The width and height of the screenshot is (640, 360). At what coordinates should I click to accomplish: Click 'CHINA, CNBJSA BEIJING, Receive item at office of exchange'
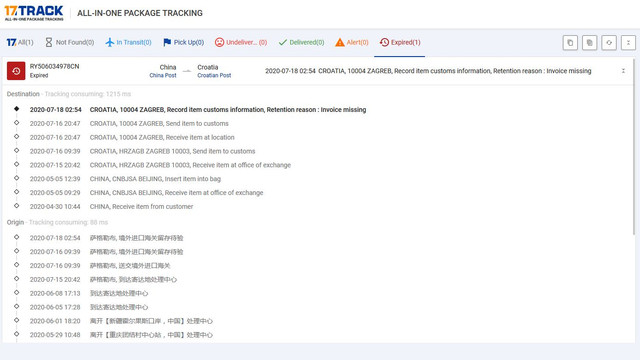[x=176, y=193]
